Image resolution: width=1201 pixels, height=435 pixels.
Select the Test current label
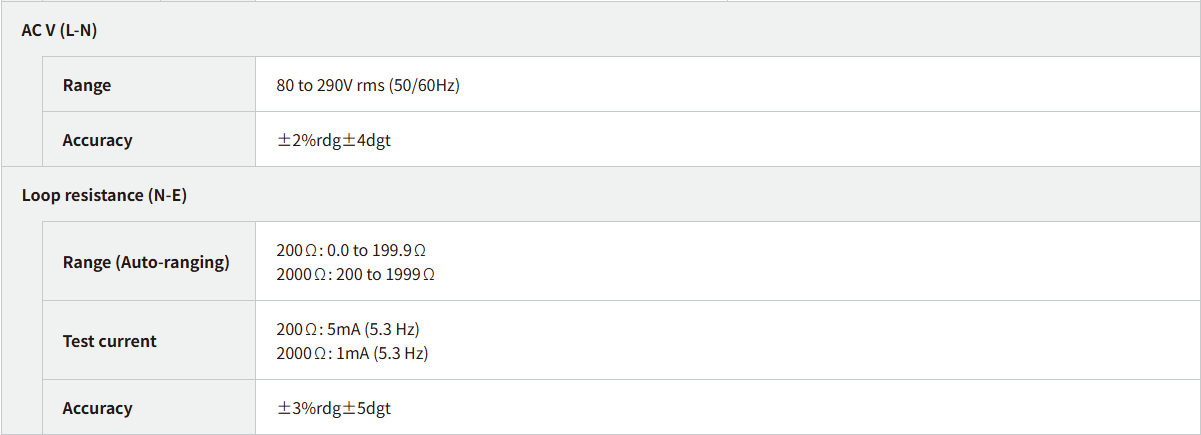[x=109, y=341]
